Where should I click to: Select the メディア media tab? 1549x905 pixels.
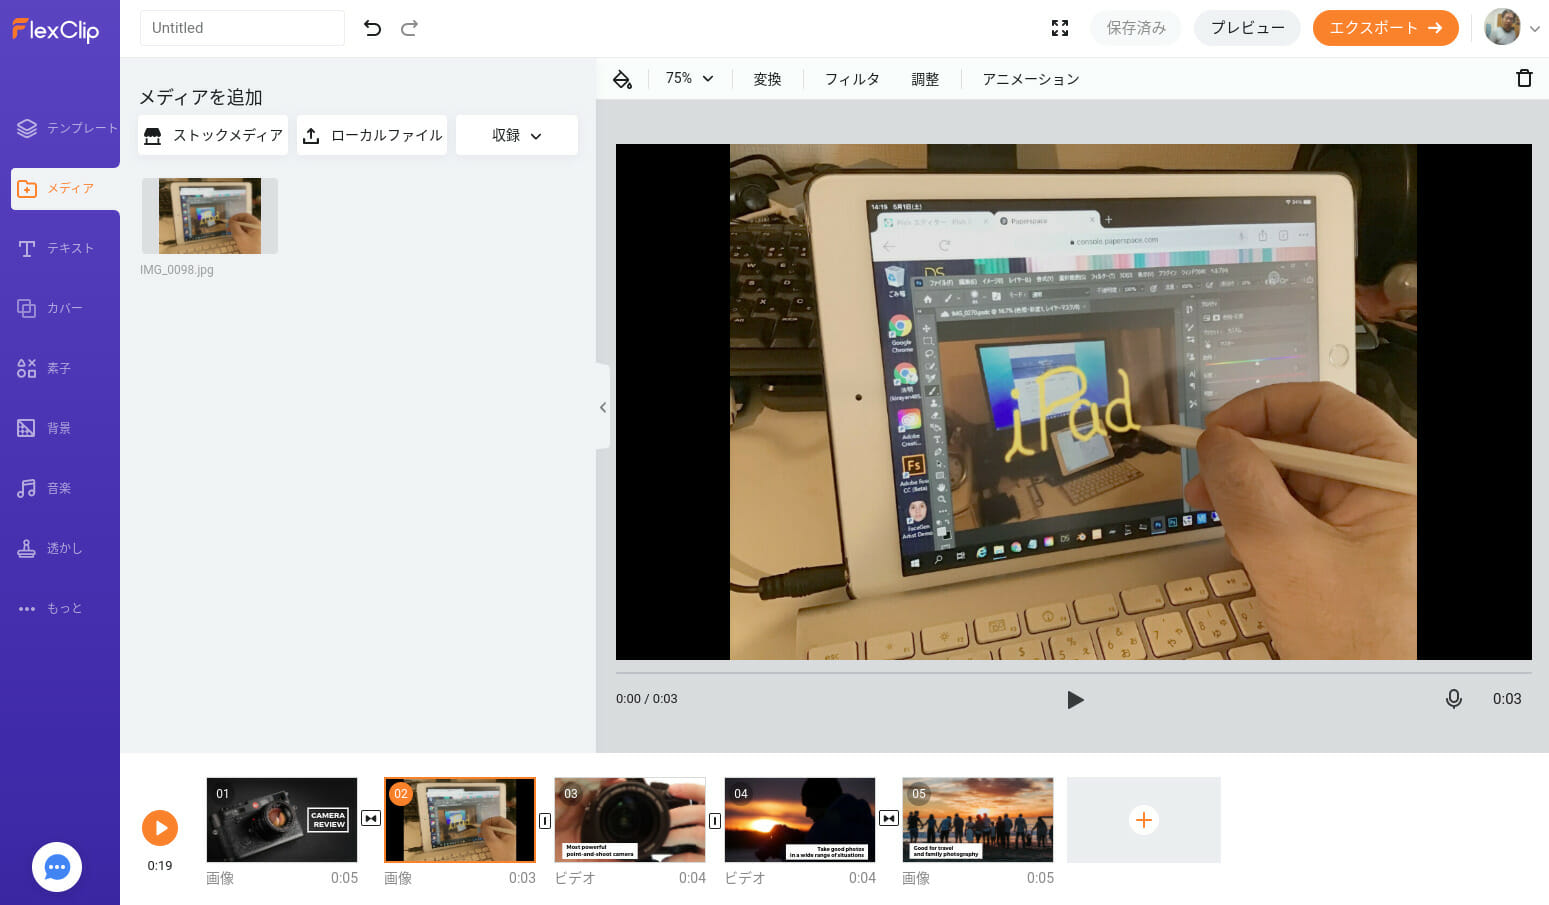pyautogui.click(x=65, y=188)
